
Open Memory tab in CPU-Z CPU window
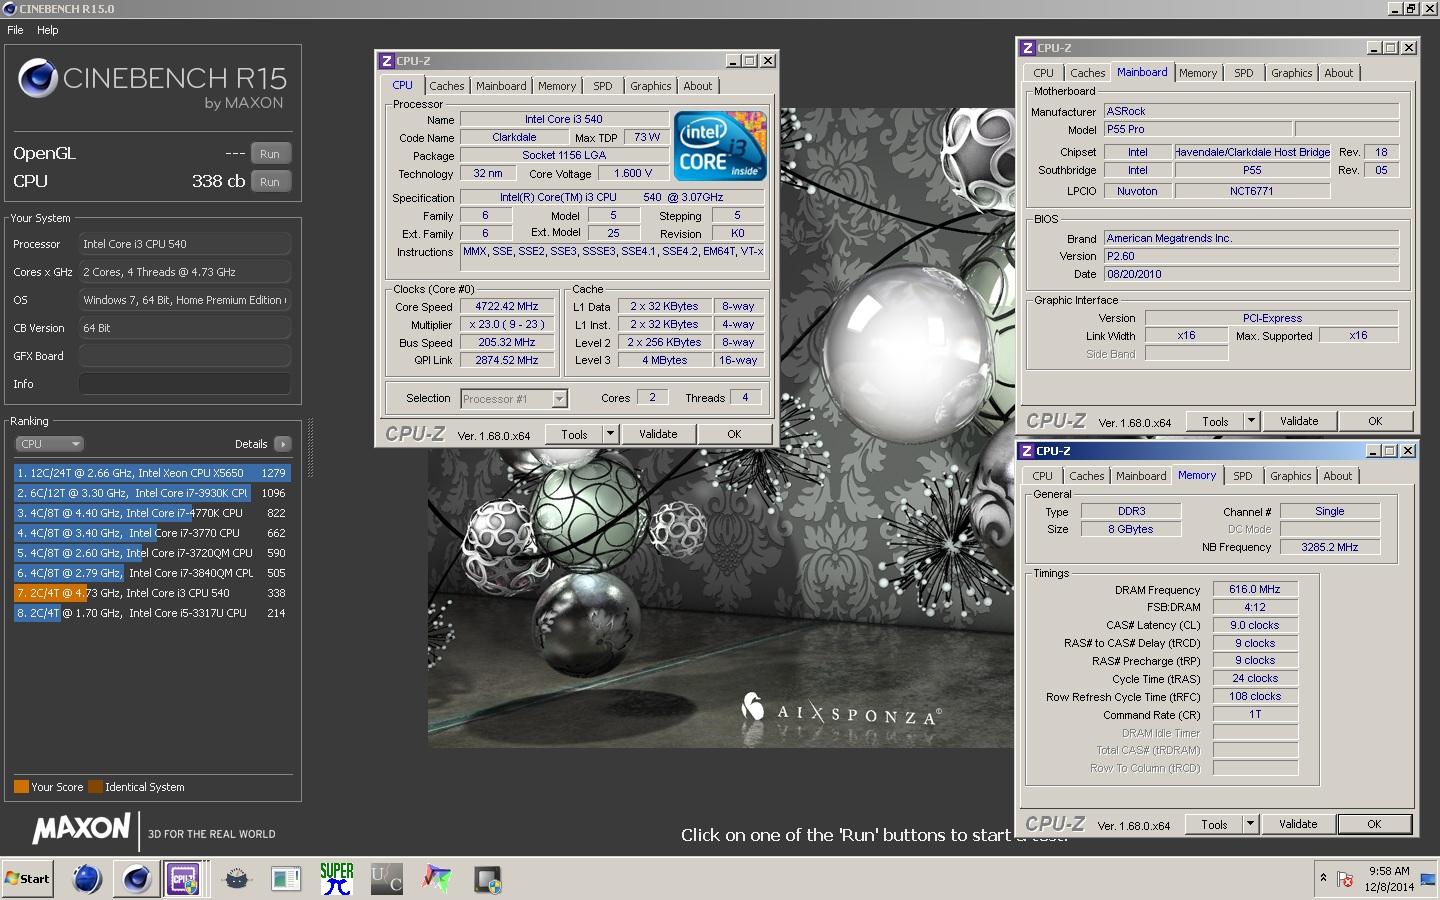(x=557, y=86)
